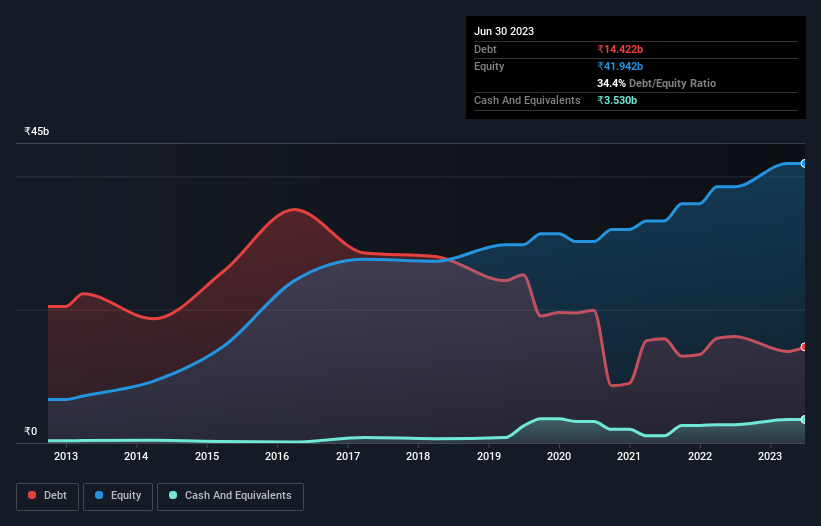Click the 2021 x-axis label

[629, 456]
